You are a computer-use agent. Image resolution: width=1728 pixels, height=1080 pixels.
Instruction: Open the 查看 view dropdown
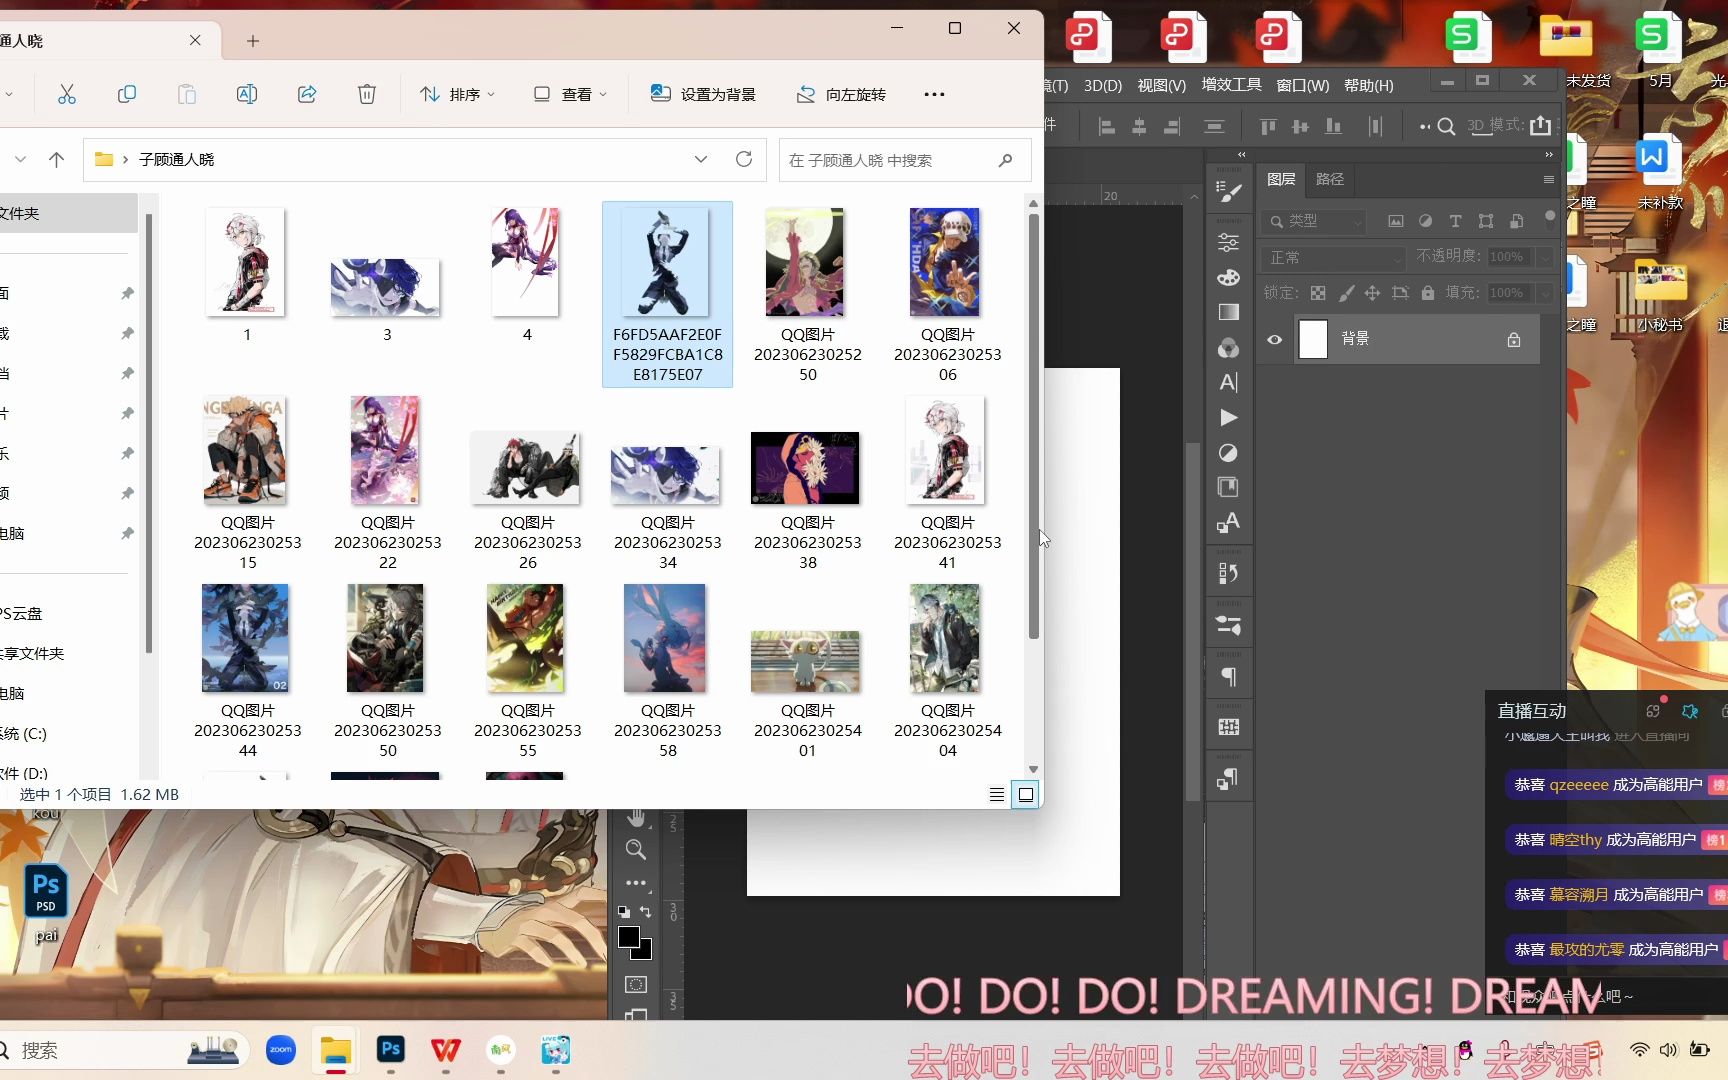coord(570,94)
